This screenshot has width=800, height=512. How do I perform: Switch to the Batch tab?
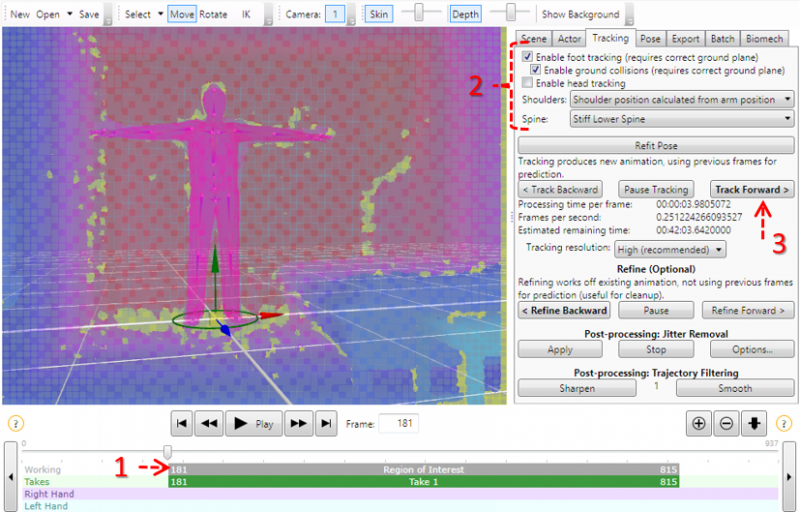[x=722, y=39]
